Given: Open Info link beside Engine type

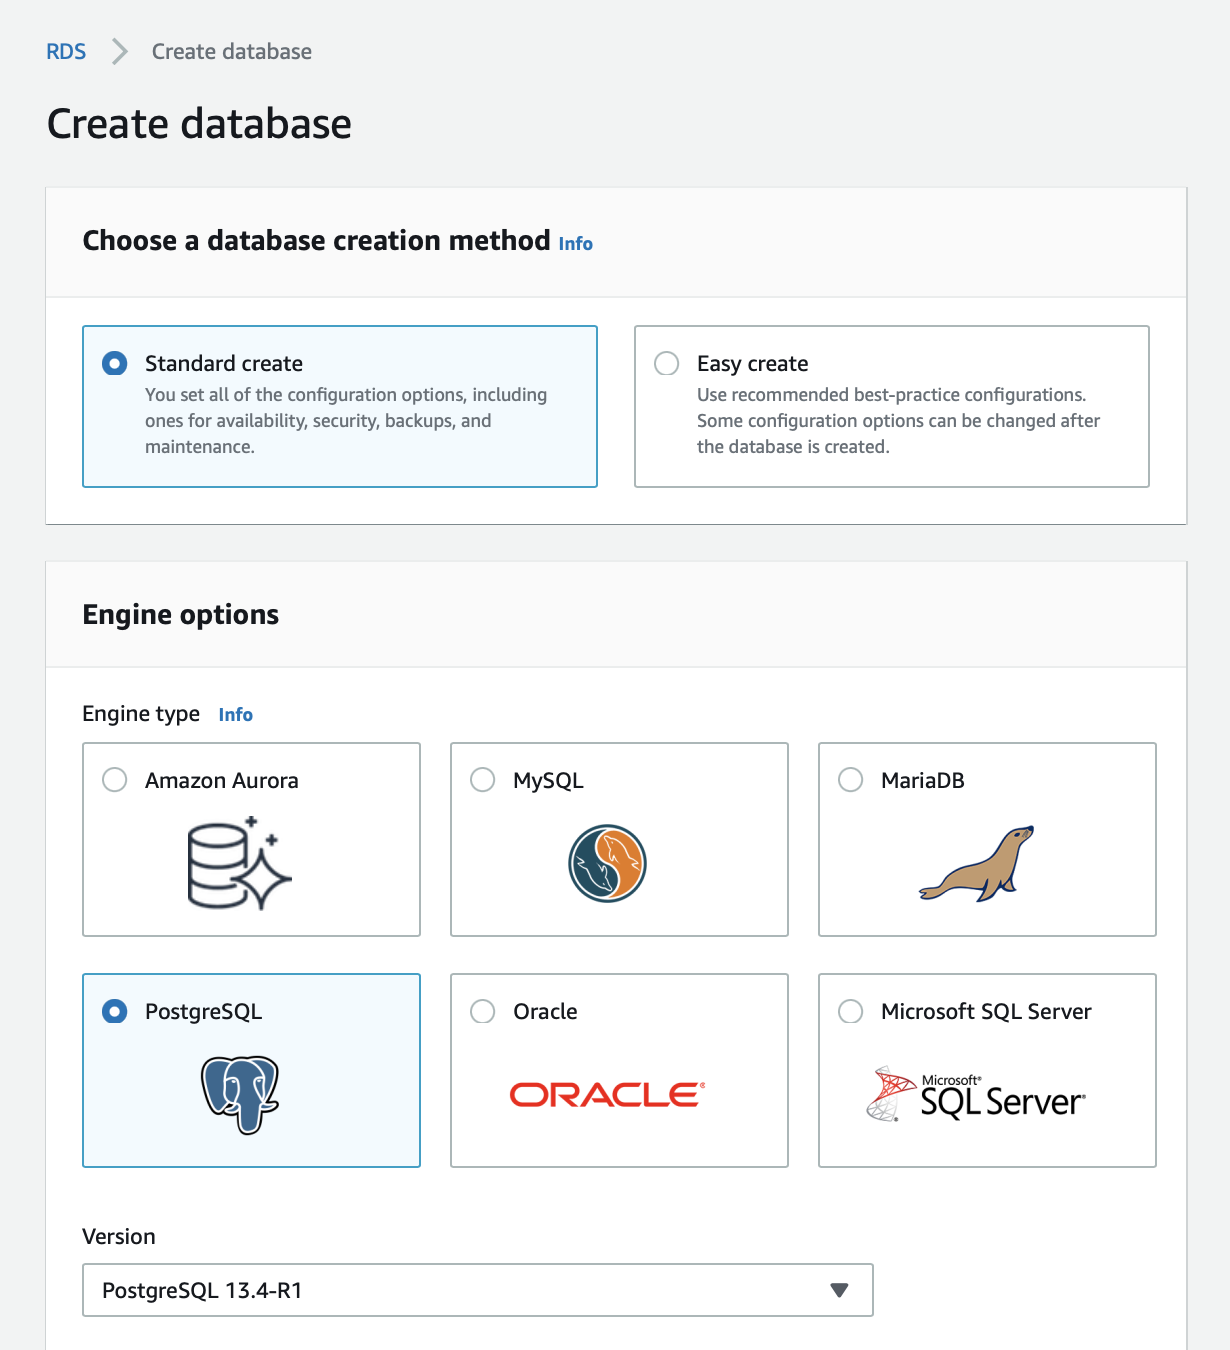Looking at the screenshot, I should pos(236,715).
